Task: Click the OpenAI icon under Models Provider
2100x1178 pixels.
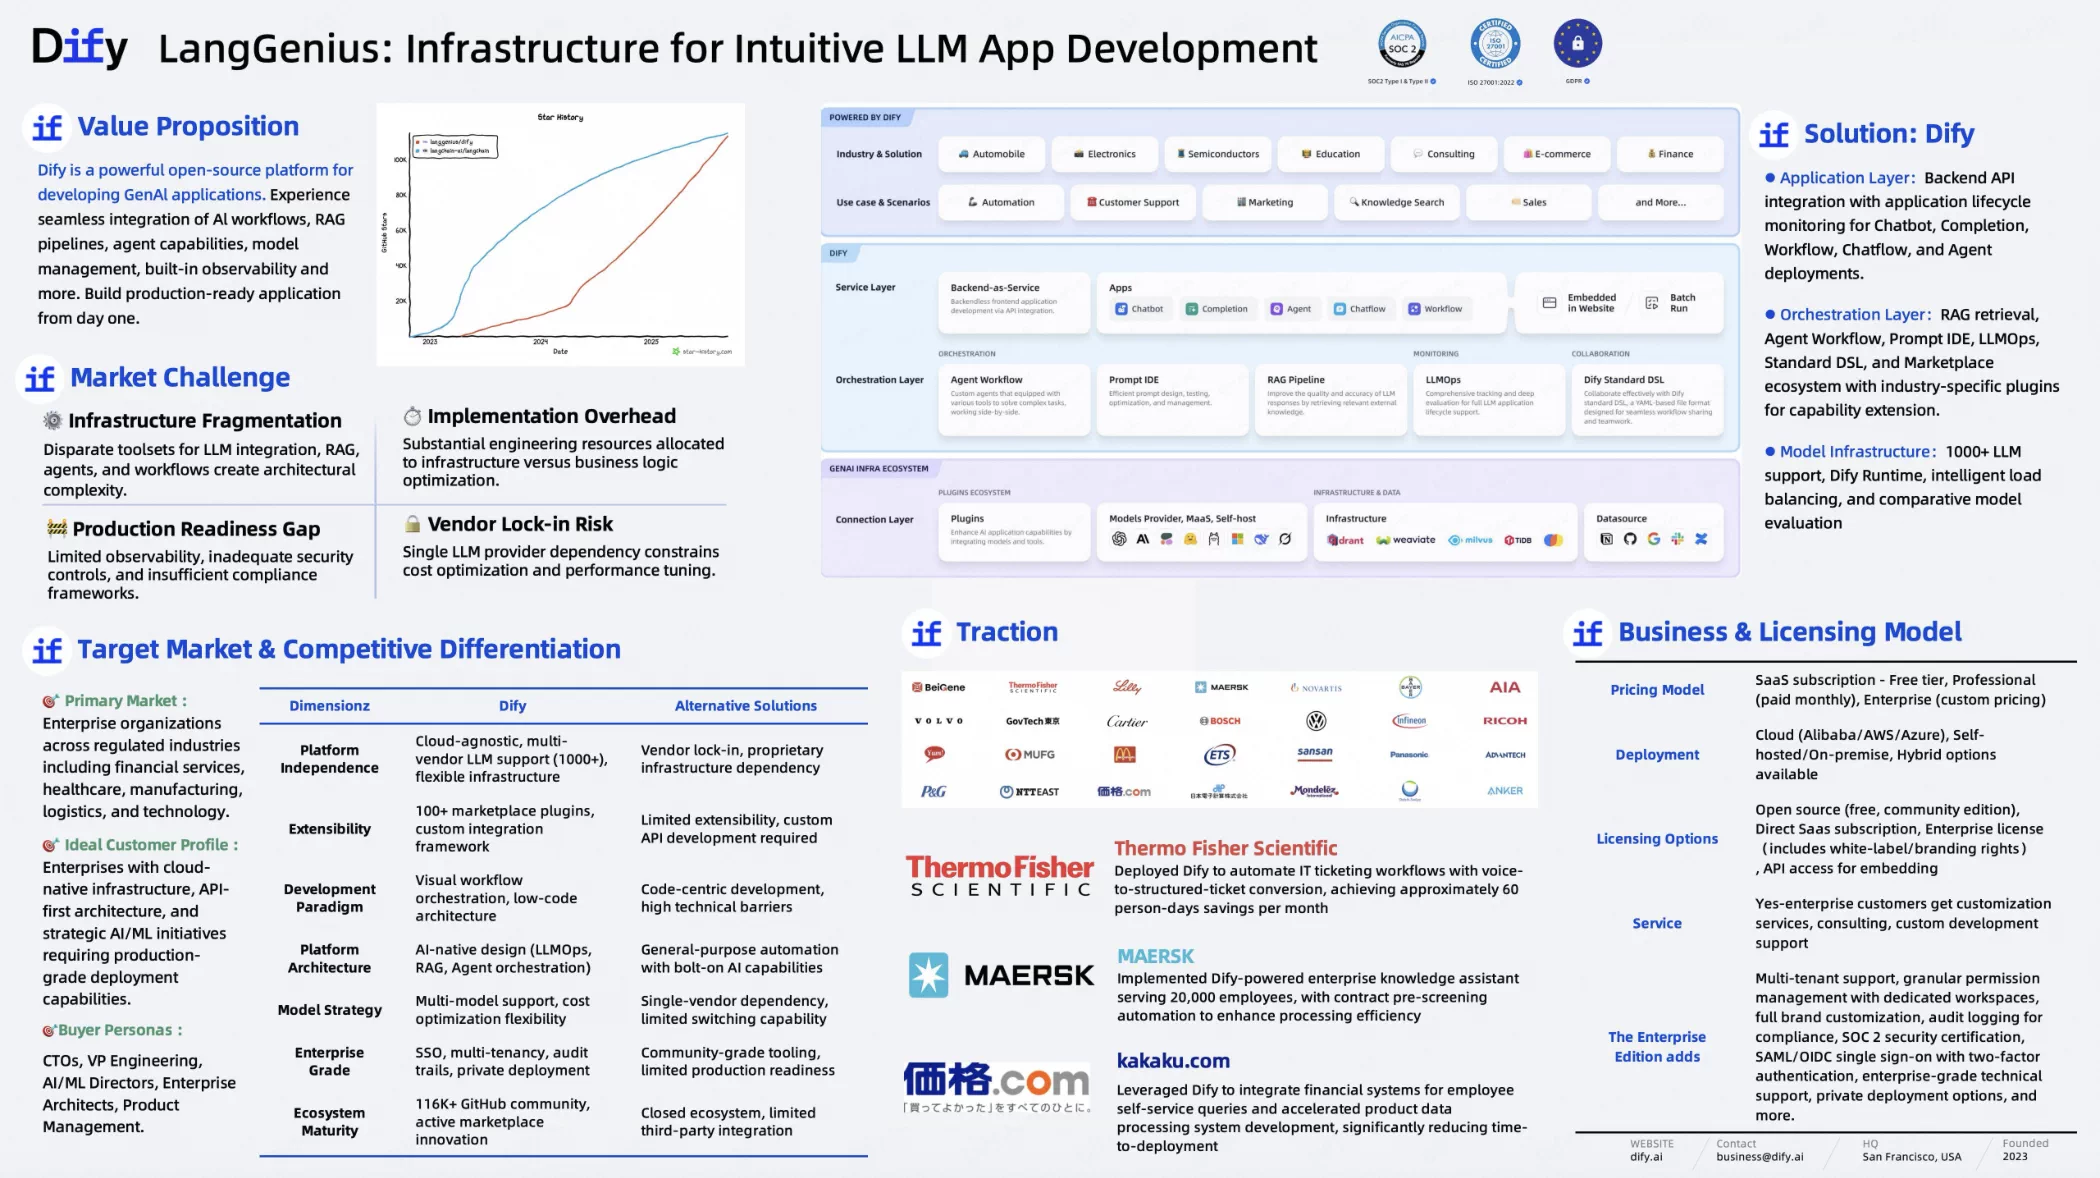Action: click(x=1119, y=539)
